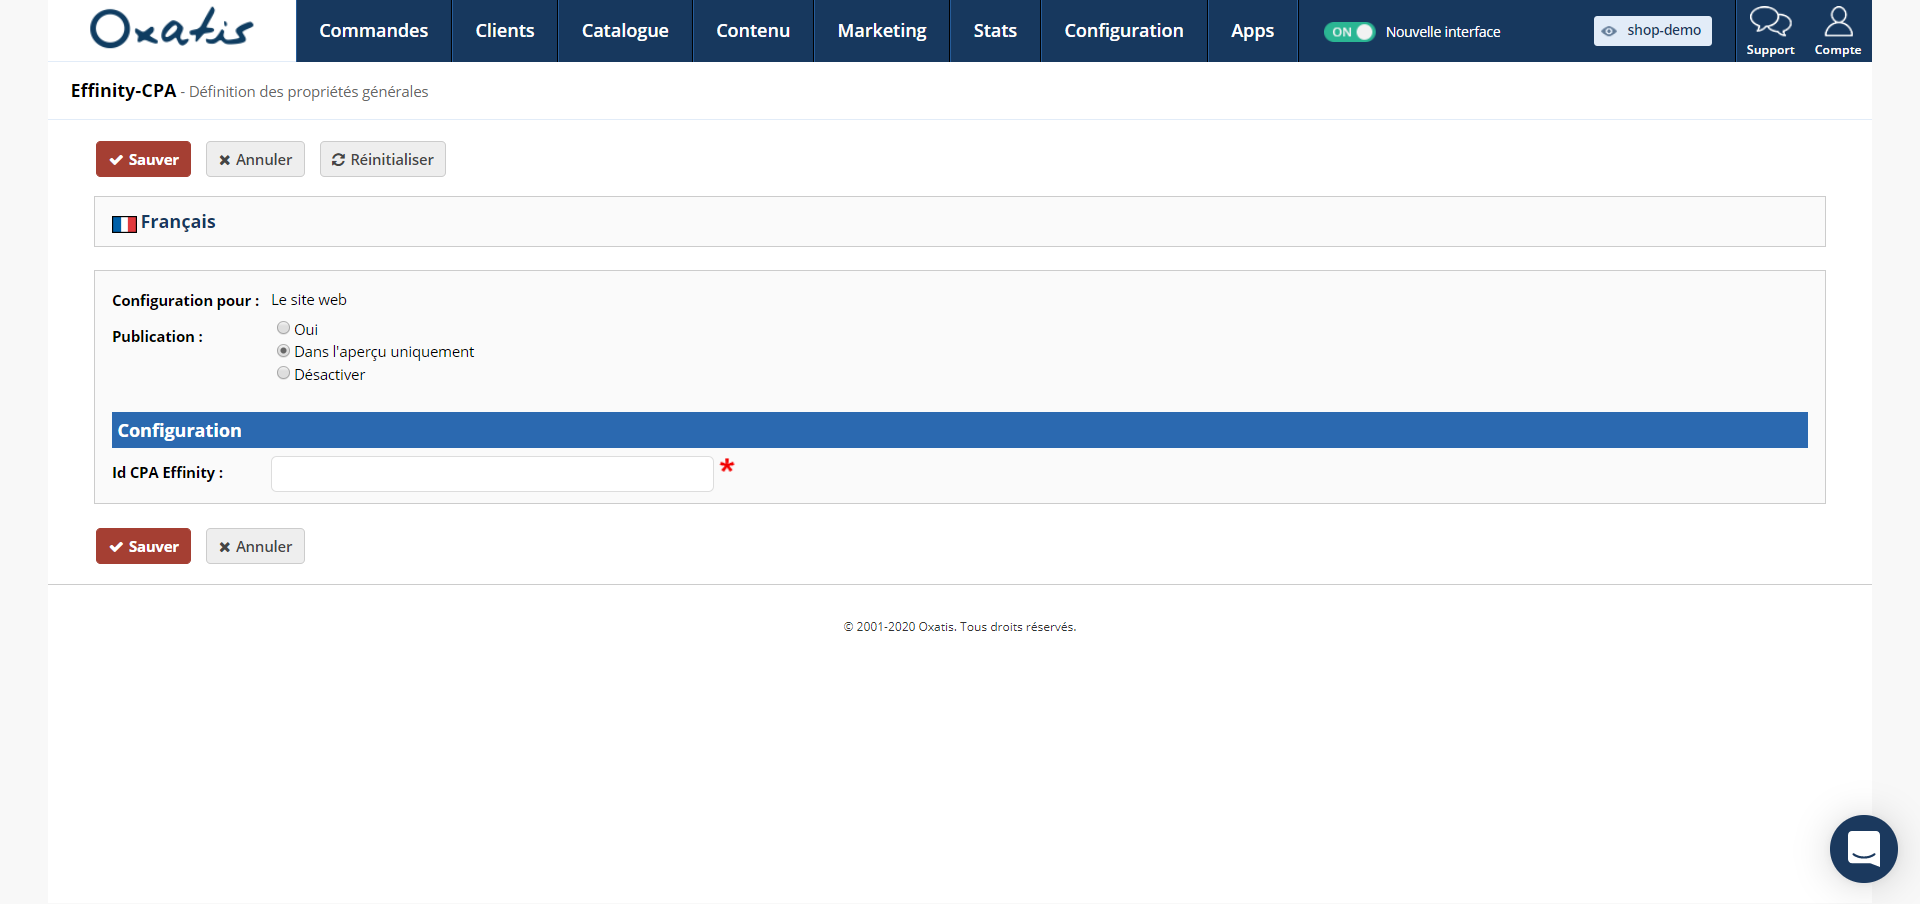This screenshot has width=1920, height=904.
Task: Click the Le site web text
Action: 309,300
